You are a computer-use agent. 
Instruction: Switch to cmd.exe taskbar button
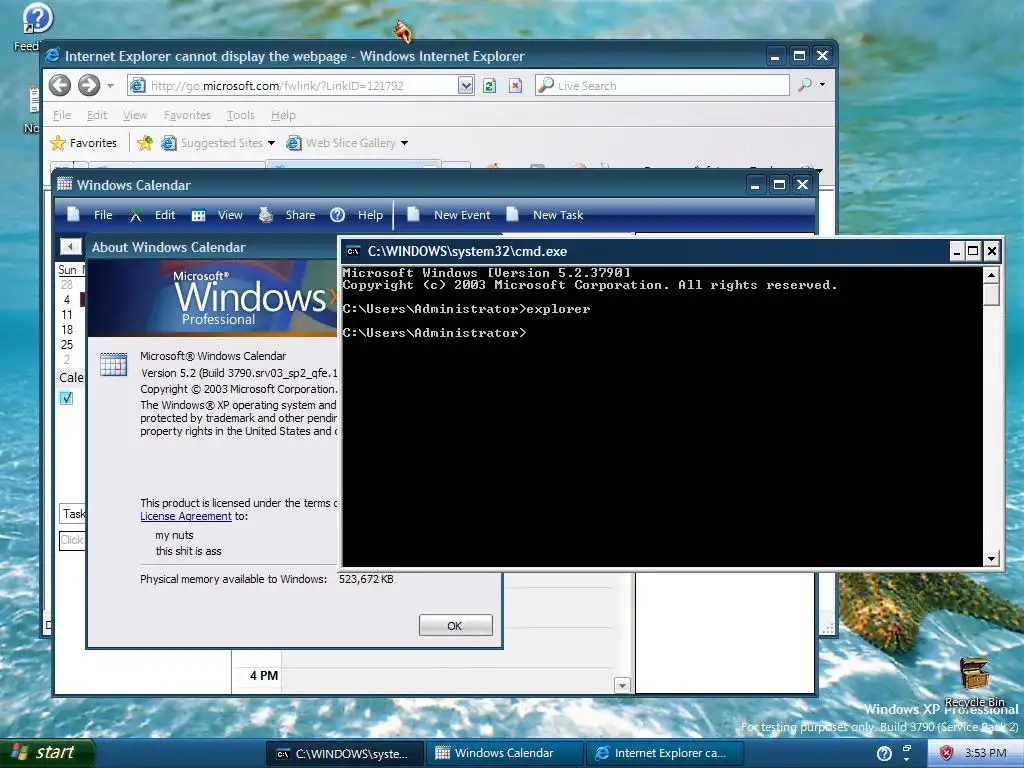tap(344, 754)
